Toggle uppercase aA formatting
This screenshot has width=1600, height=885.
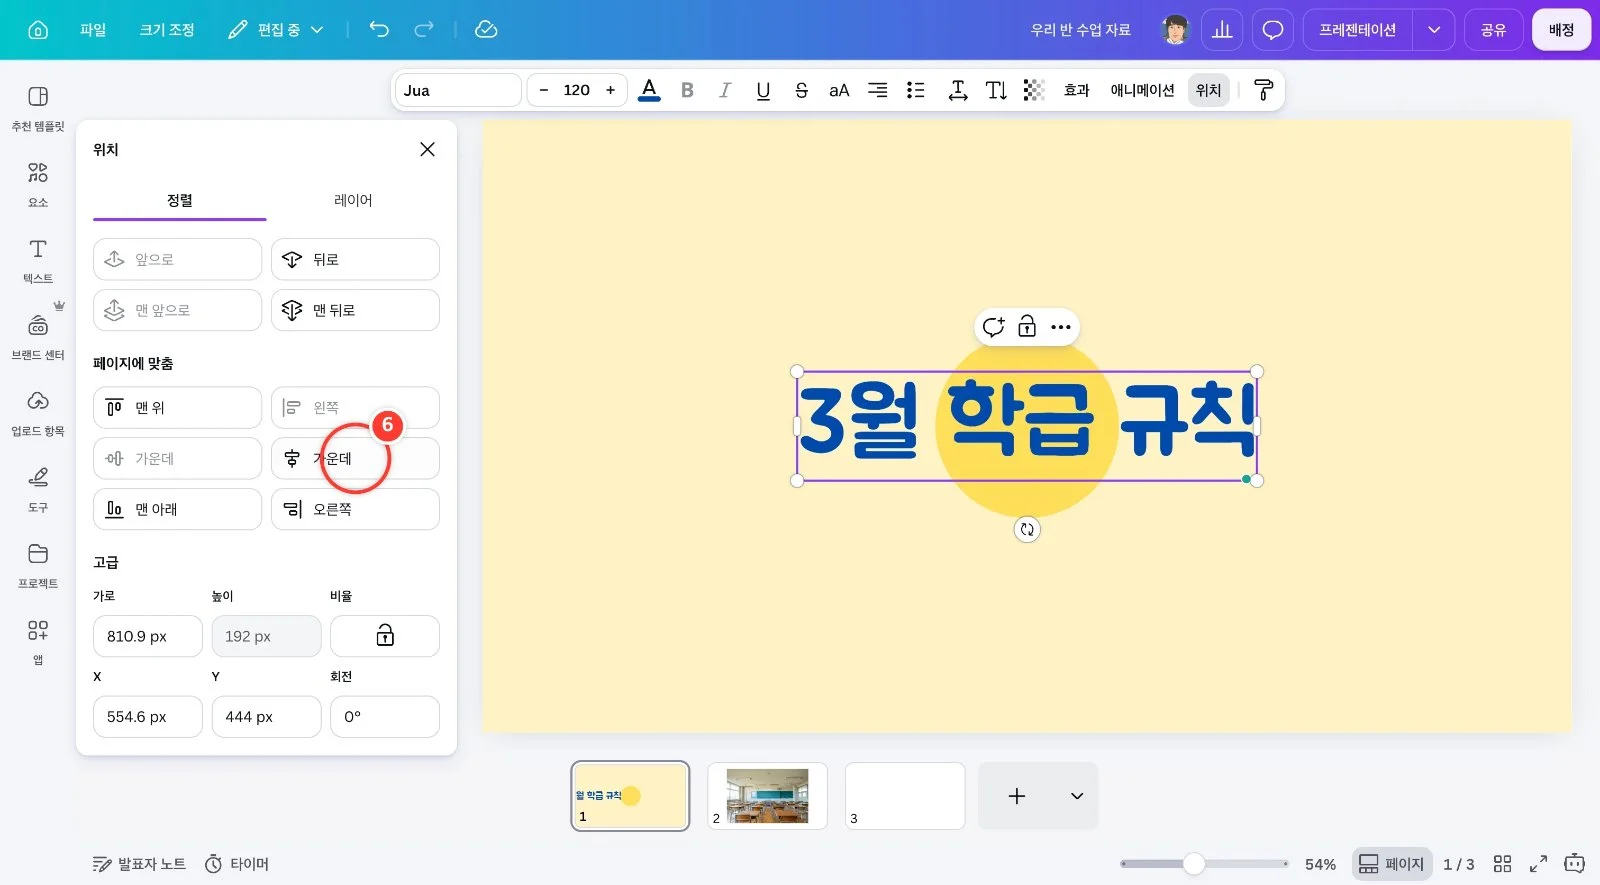(839, 90)
